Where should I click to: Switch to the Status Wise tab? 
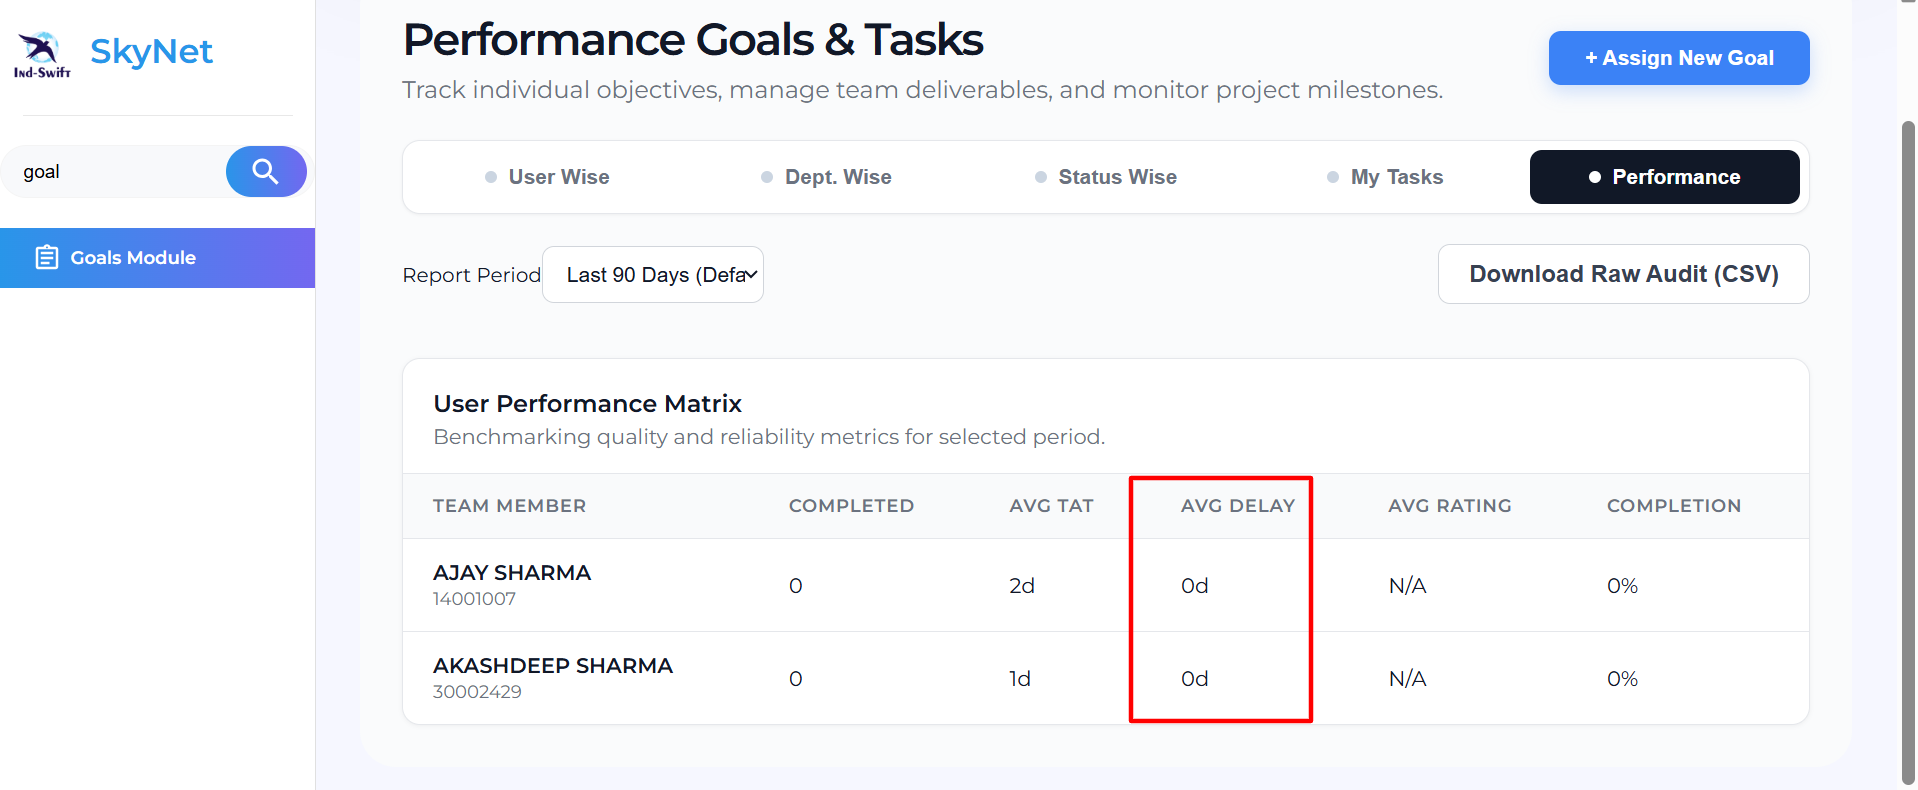[x=1106, y=177]
